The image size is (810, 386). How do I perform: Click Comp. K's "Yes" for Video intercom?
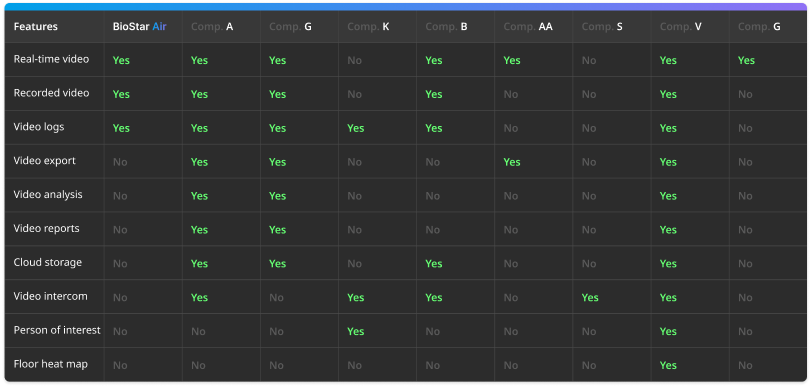355,298
